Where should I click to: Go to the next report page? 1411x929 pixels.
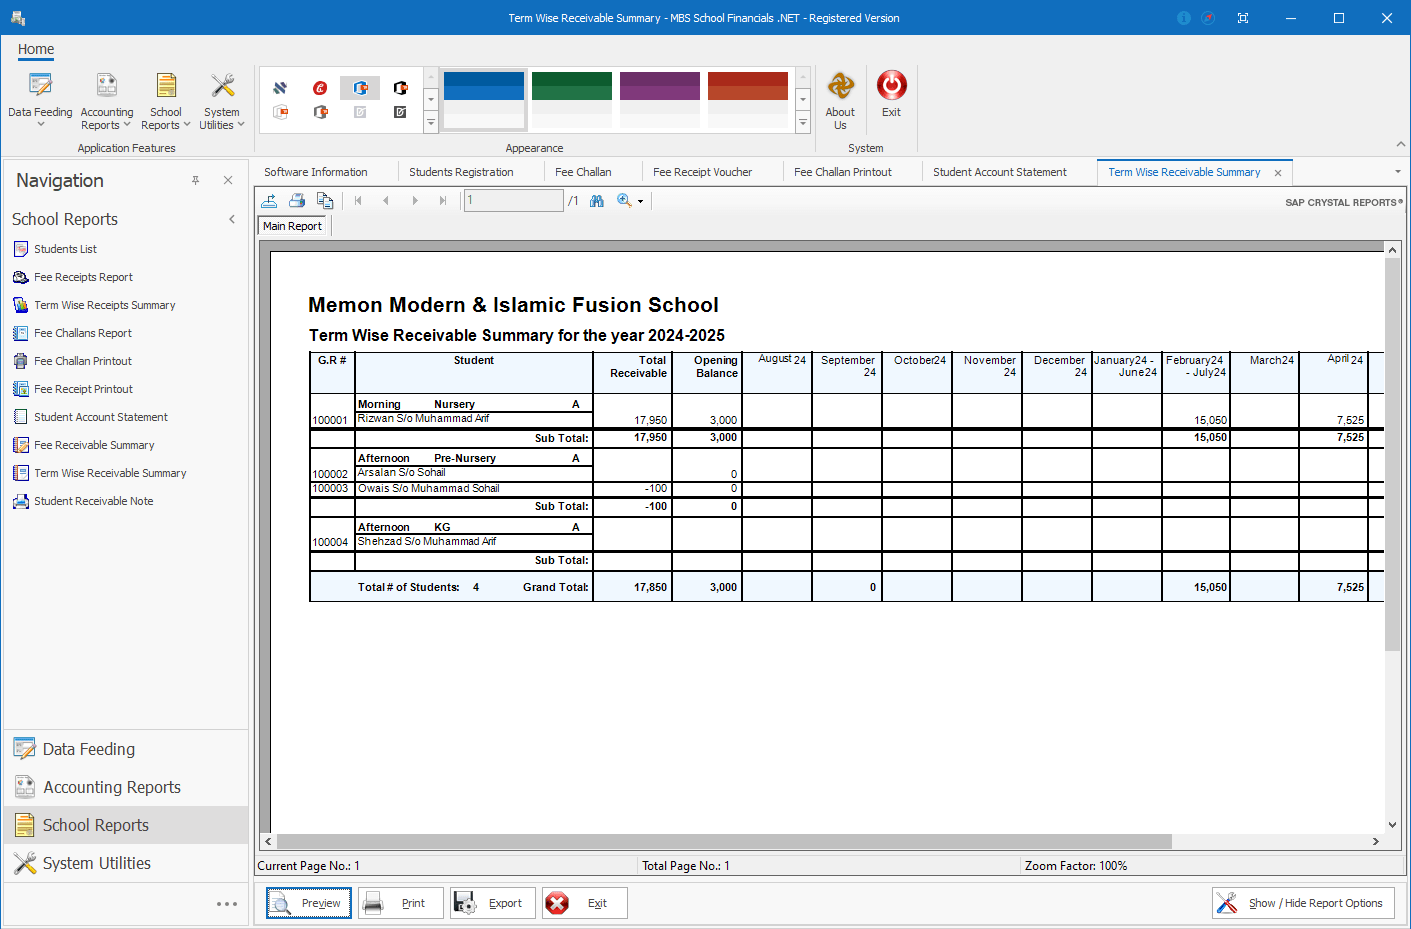pos(415,201)
